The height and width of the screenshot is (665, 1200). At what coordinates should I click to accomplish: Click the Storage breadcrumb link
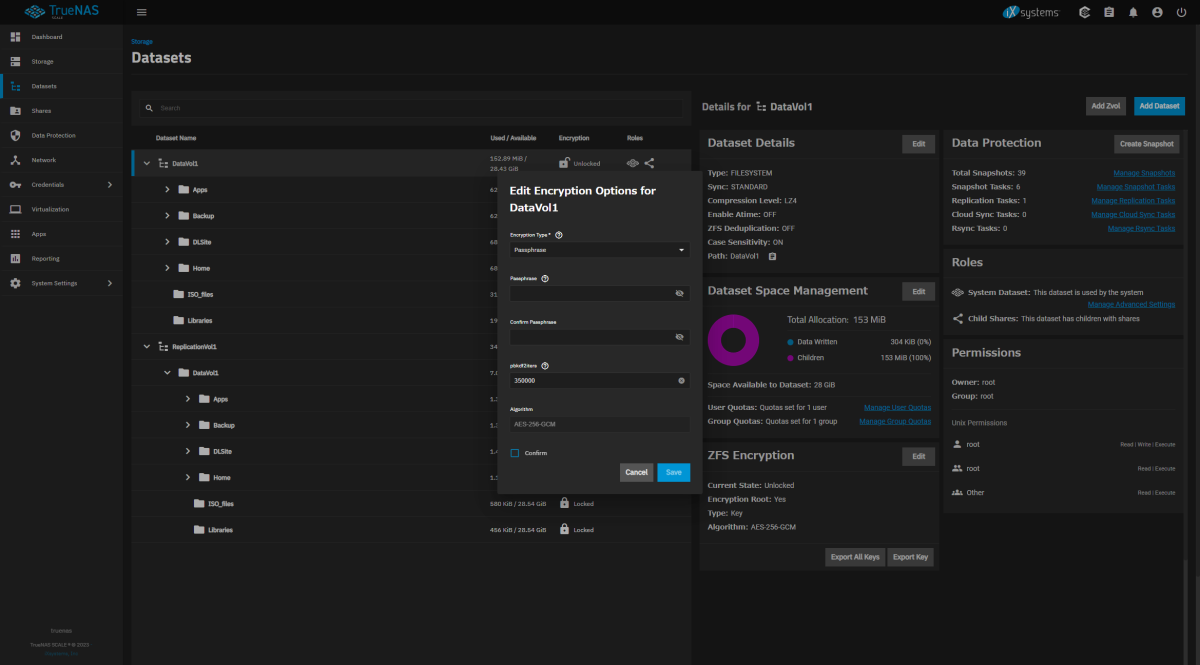(142, 42)
